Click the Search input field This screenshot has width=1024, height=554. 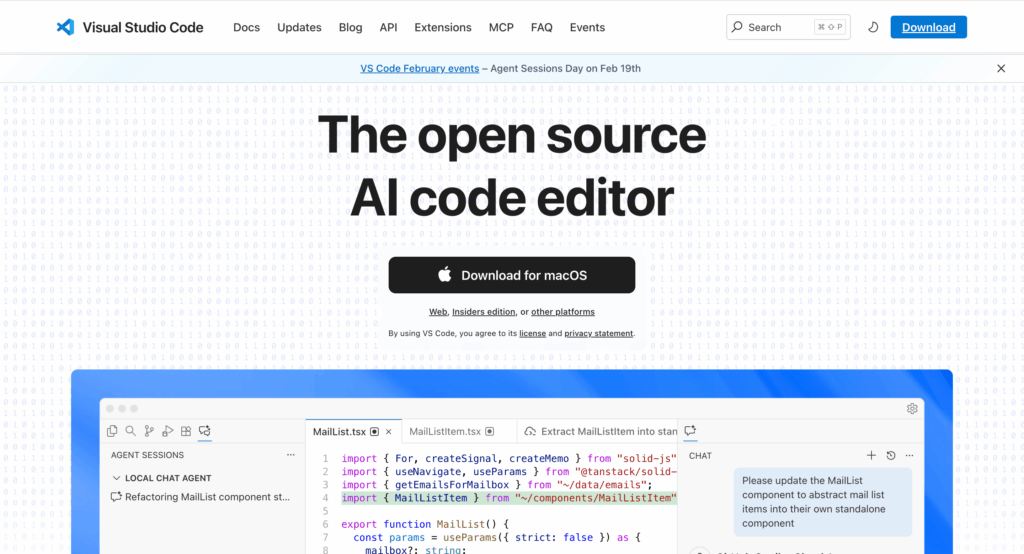point(788,27)
